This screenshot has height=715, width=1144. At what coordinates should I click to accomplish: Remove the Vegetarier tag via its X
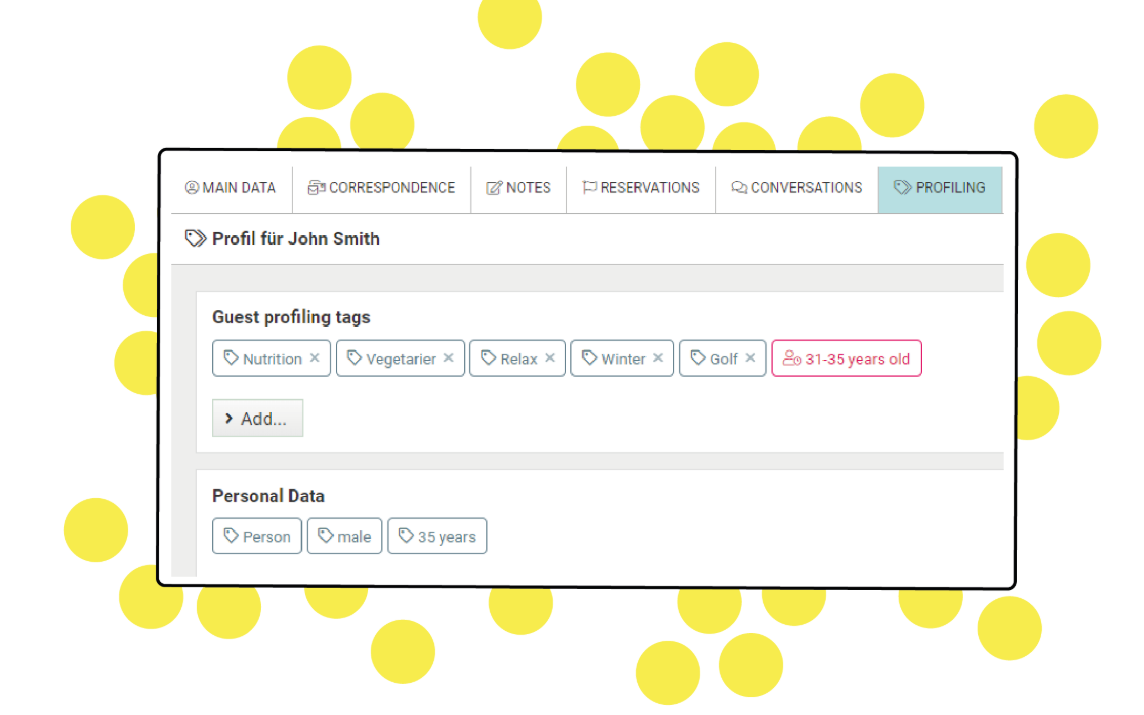pos(449,358)
